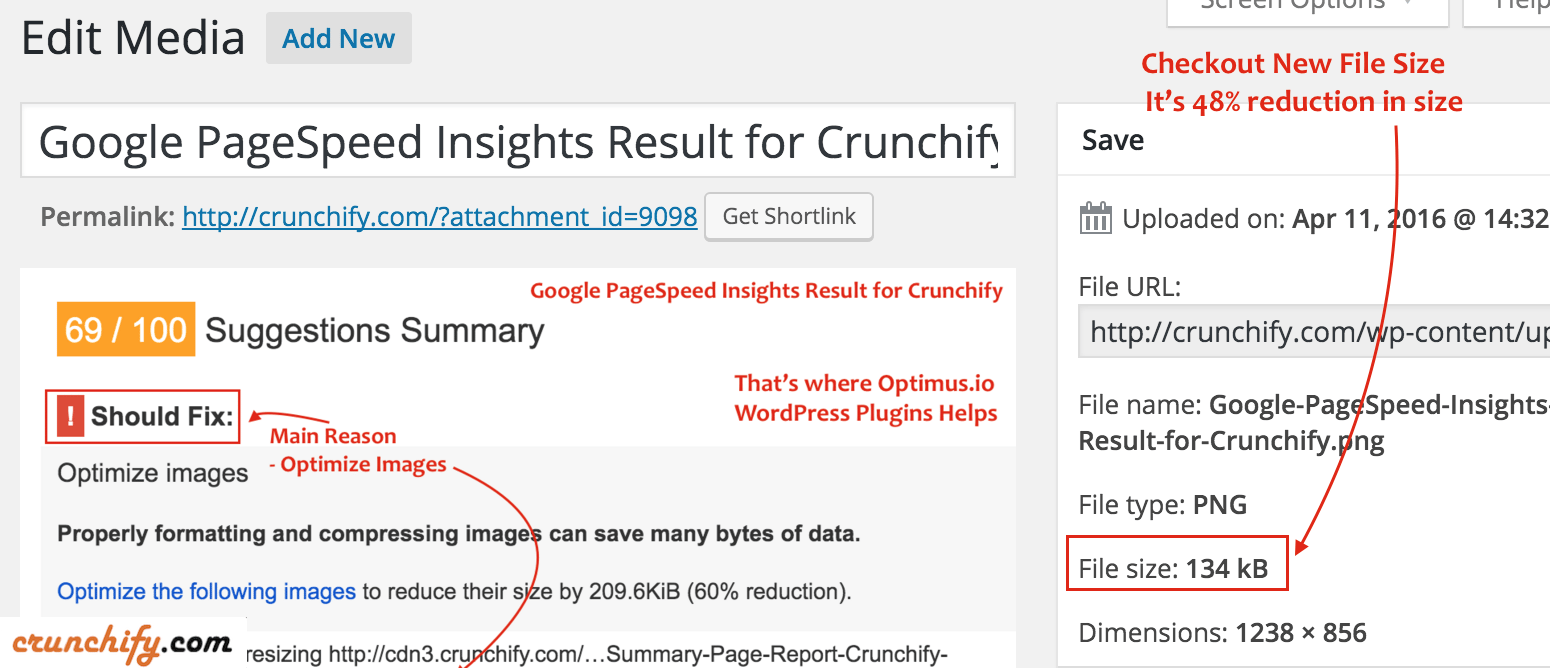The height and width of the screenshot is (668, 1550).
Task: Open the Help tab at top right
Action: (1507, 8)
